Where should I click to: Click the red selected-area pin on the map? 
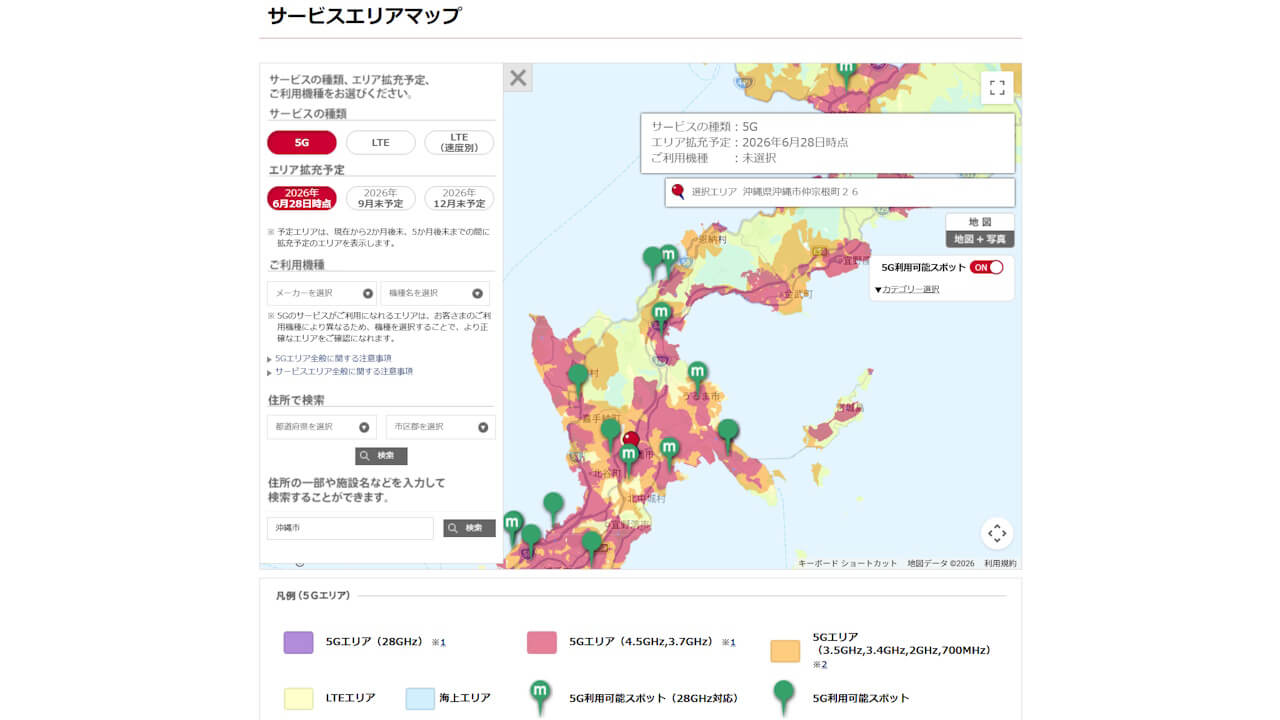tap(630, 441)
